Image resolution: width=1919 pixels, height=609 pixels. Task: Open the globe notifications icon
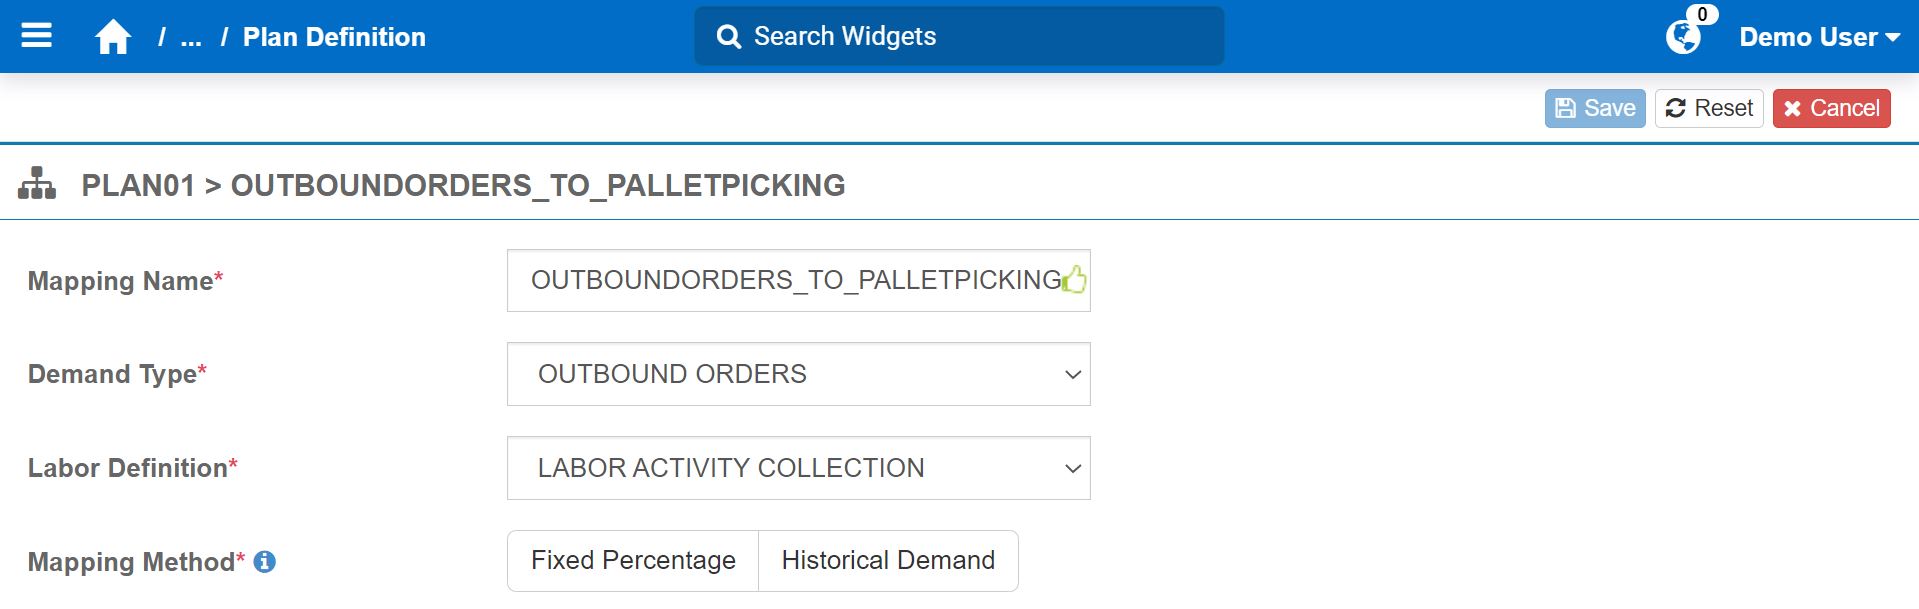click(1683, 38)
